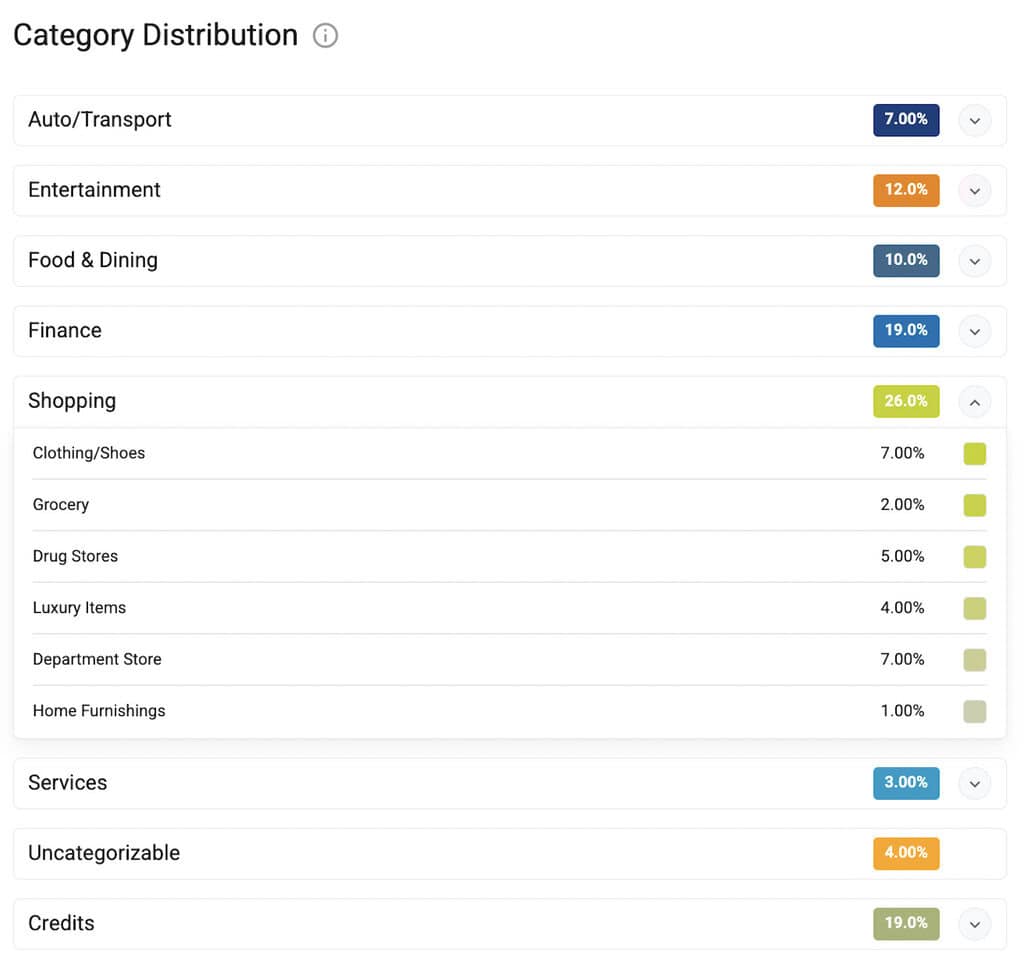Click the 26.0% Shopping percentage badge

[x=906, y=402]
